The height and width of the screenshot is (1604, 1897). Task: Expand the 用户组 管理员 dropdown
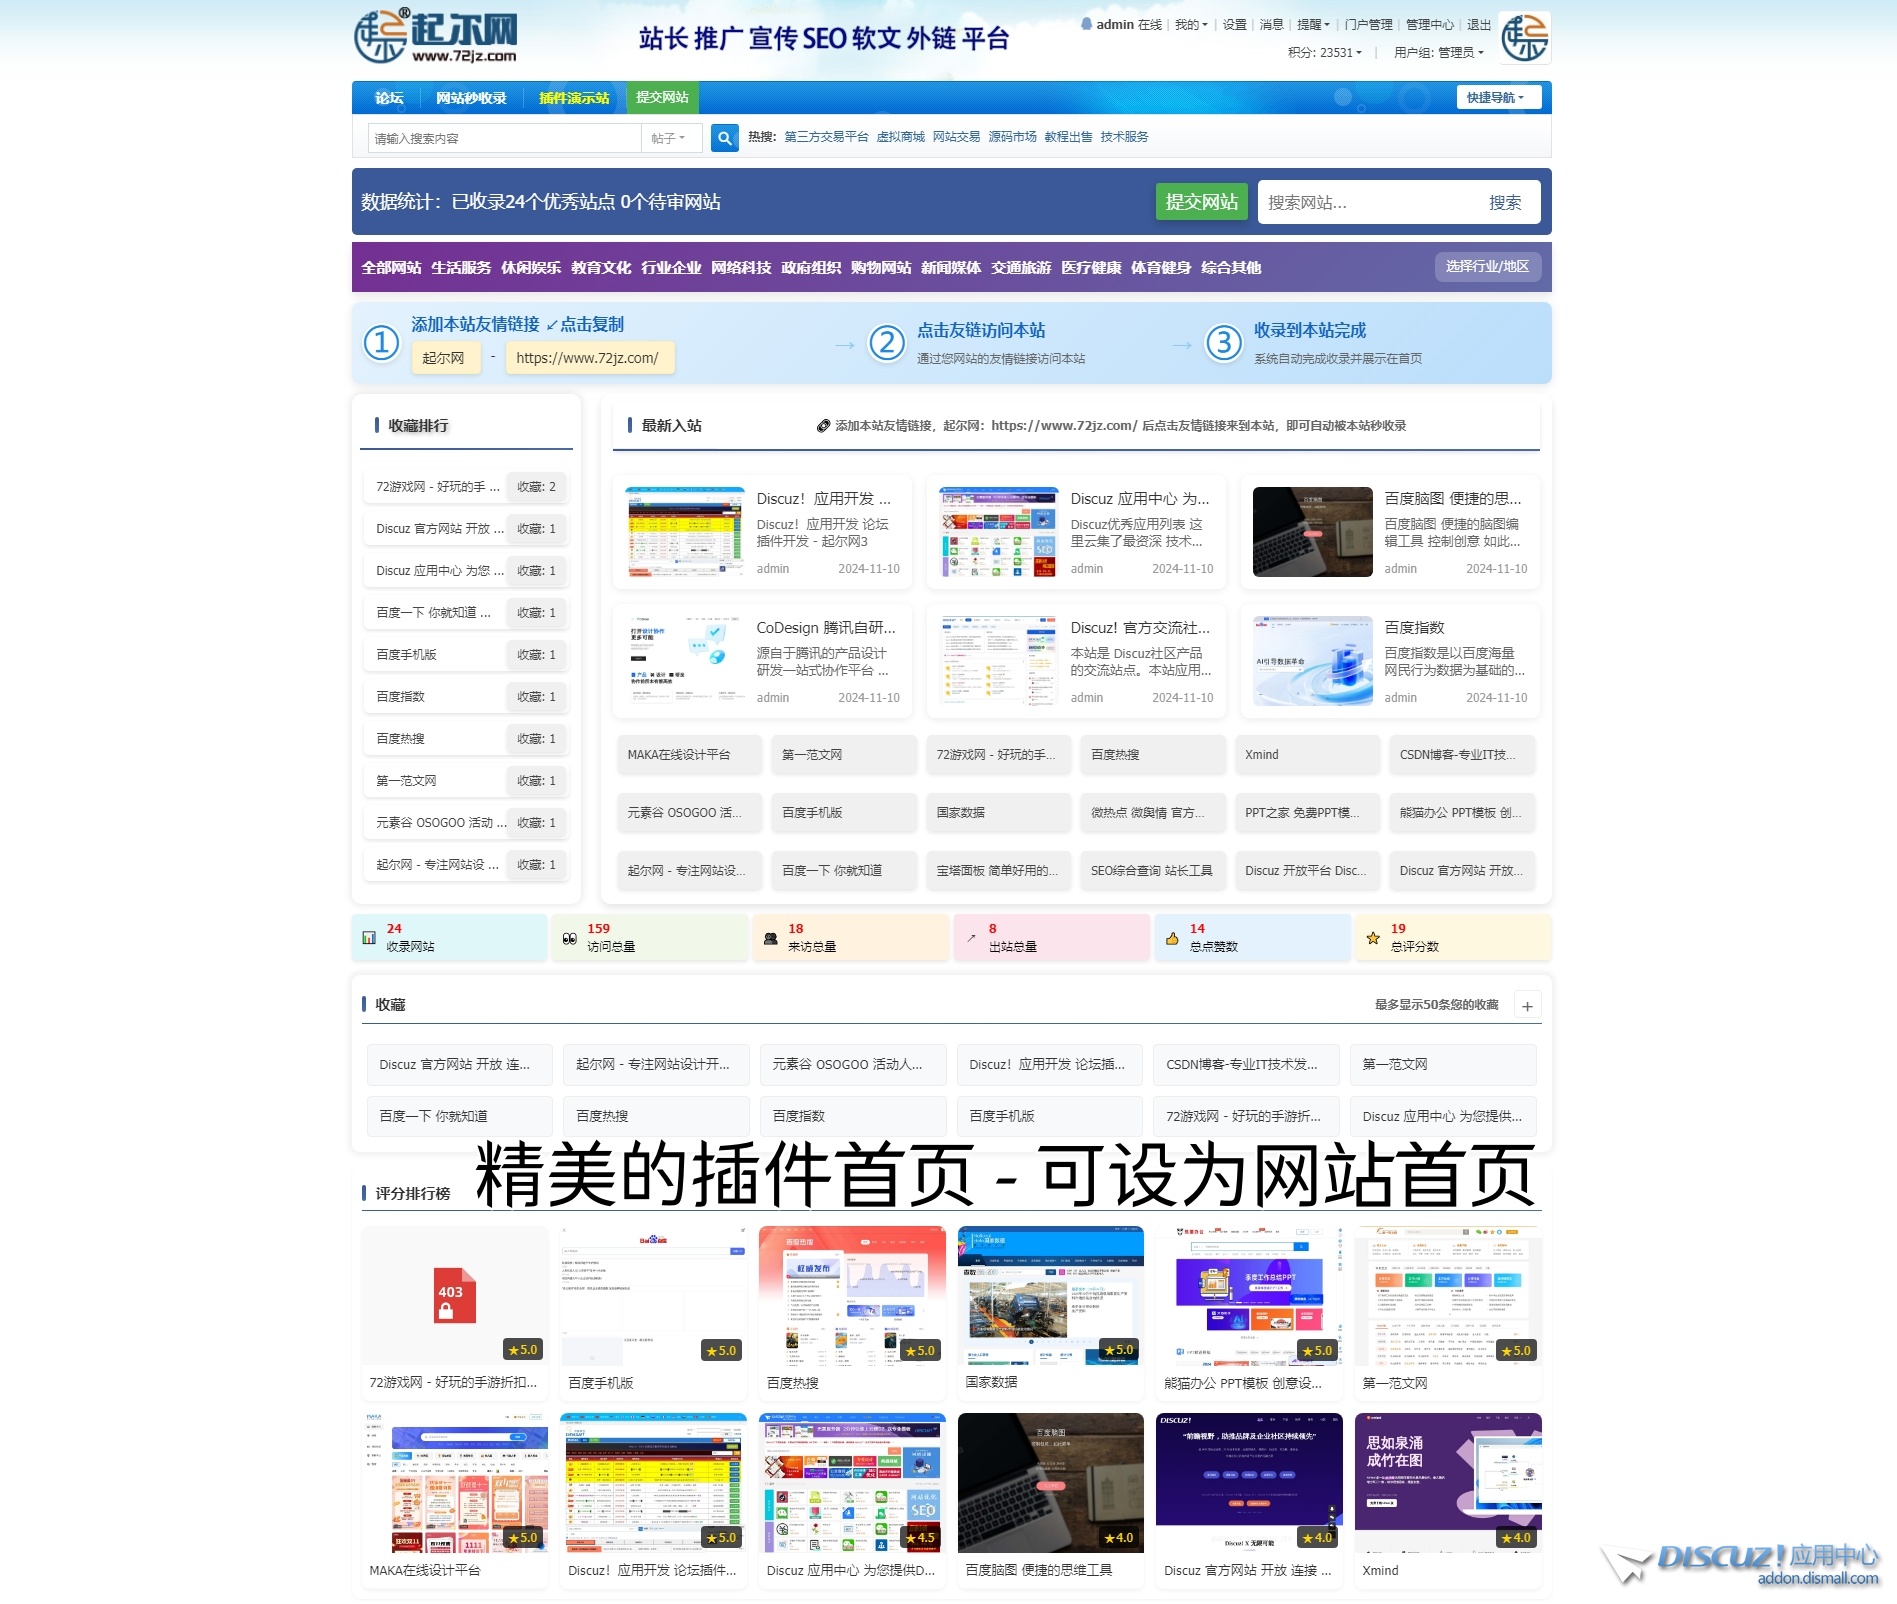(x=1438, y=53)
